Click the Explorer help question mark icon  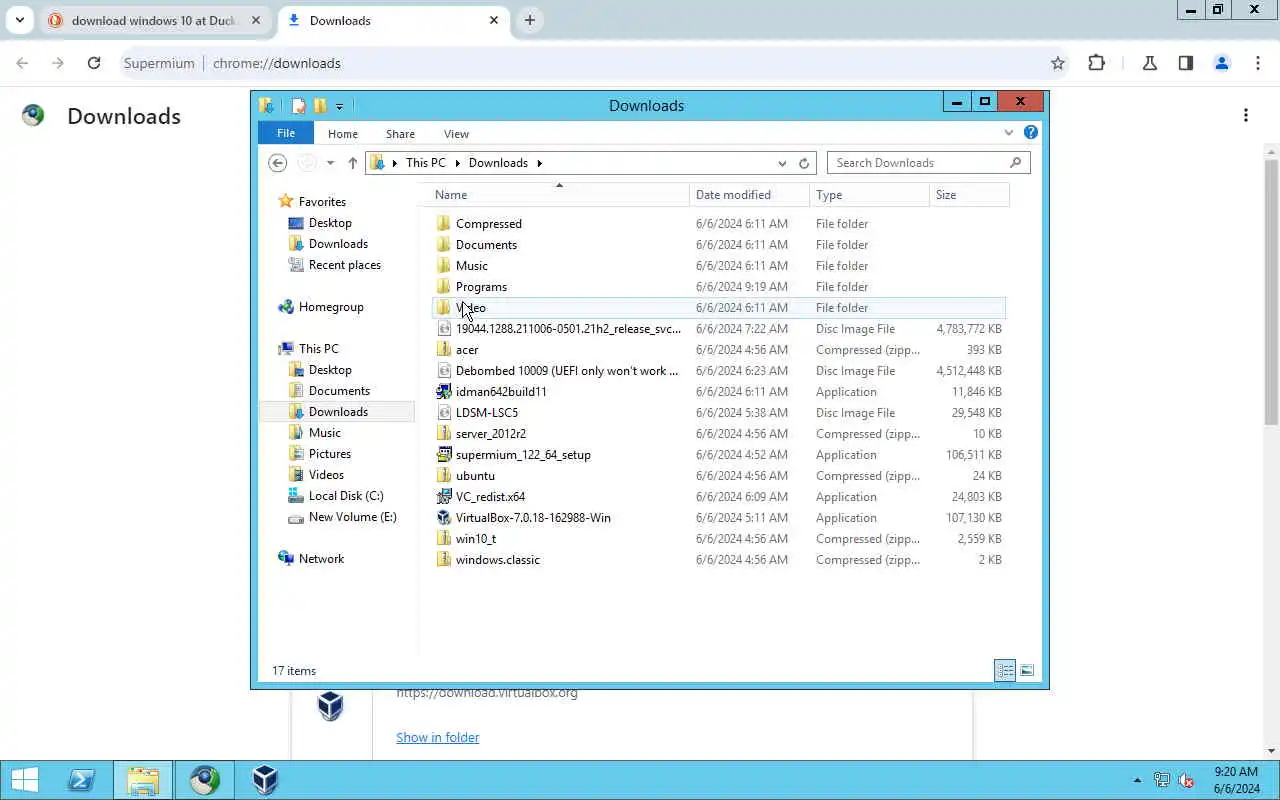[1031, 132]
